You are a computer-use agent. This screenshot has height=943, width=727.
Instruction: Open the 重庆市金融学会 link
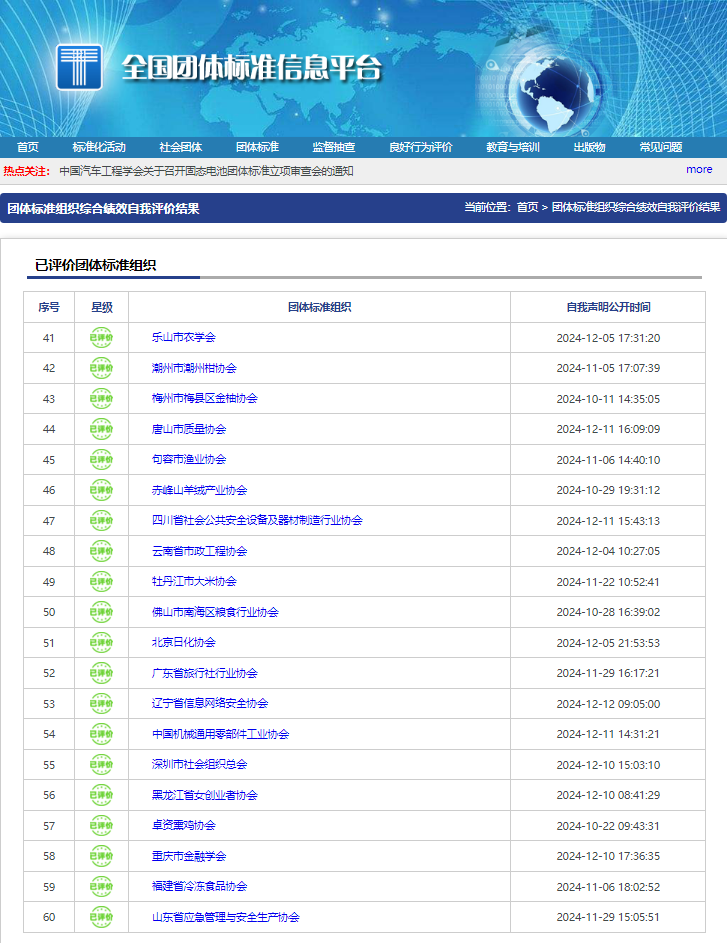[x=189, y=856]
